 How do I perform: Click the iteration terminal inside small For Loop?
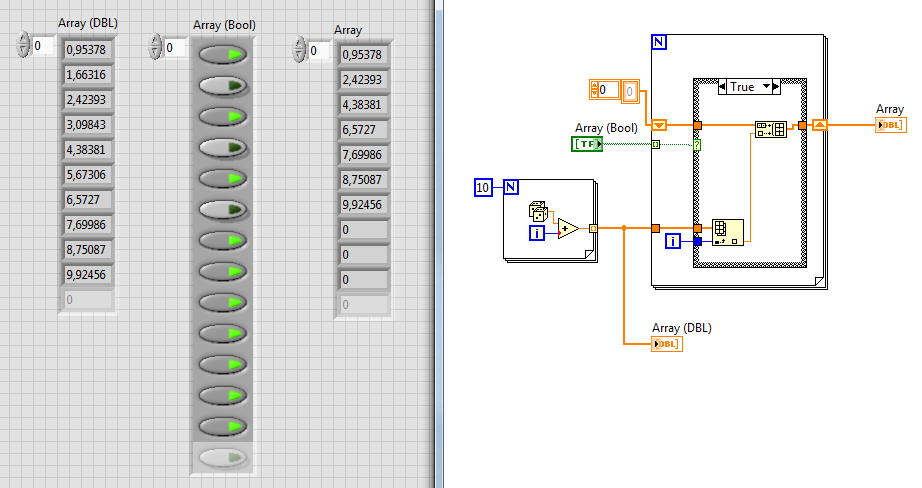[537, 233]
